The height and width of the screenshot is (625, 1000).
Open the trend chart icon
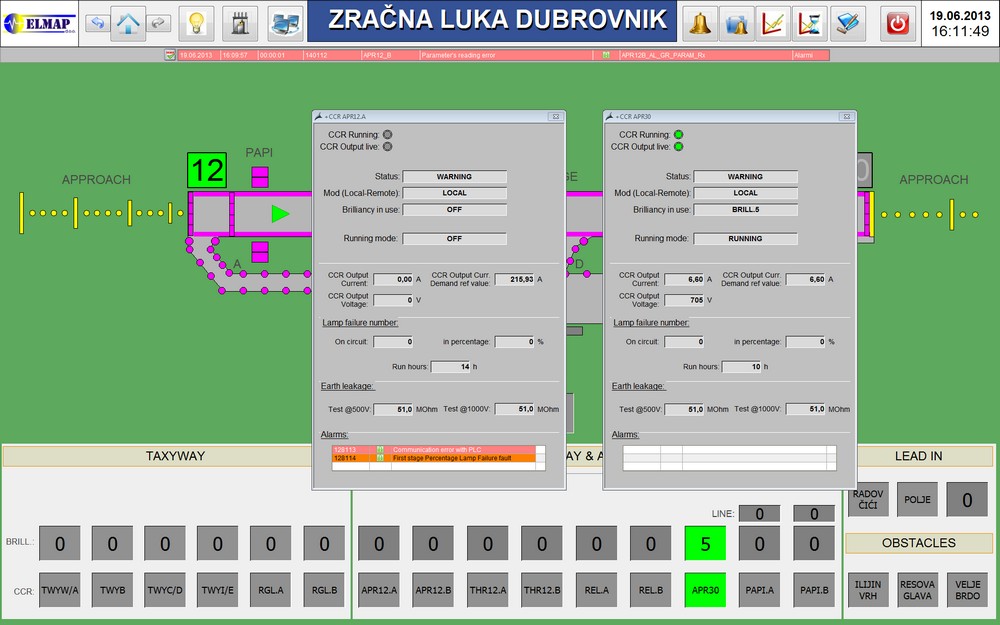tap(773, 22)
